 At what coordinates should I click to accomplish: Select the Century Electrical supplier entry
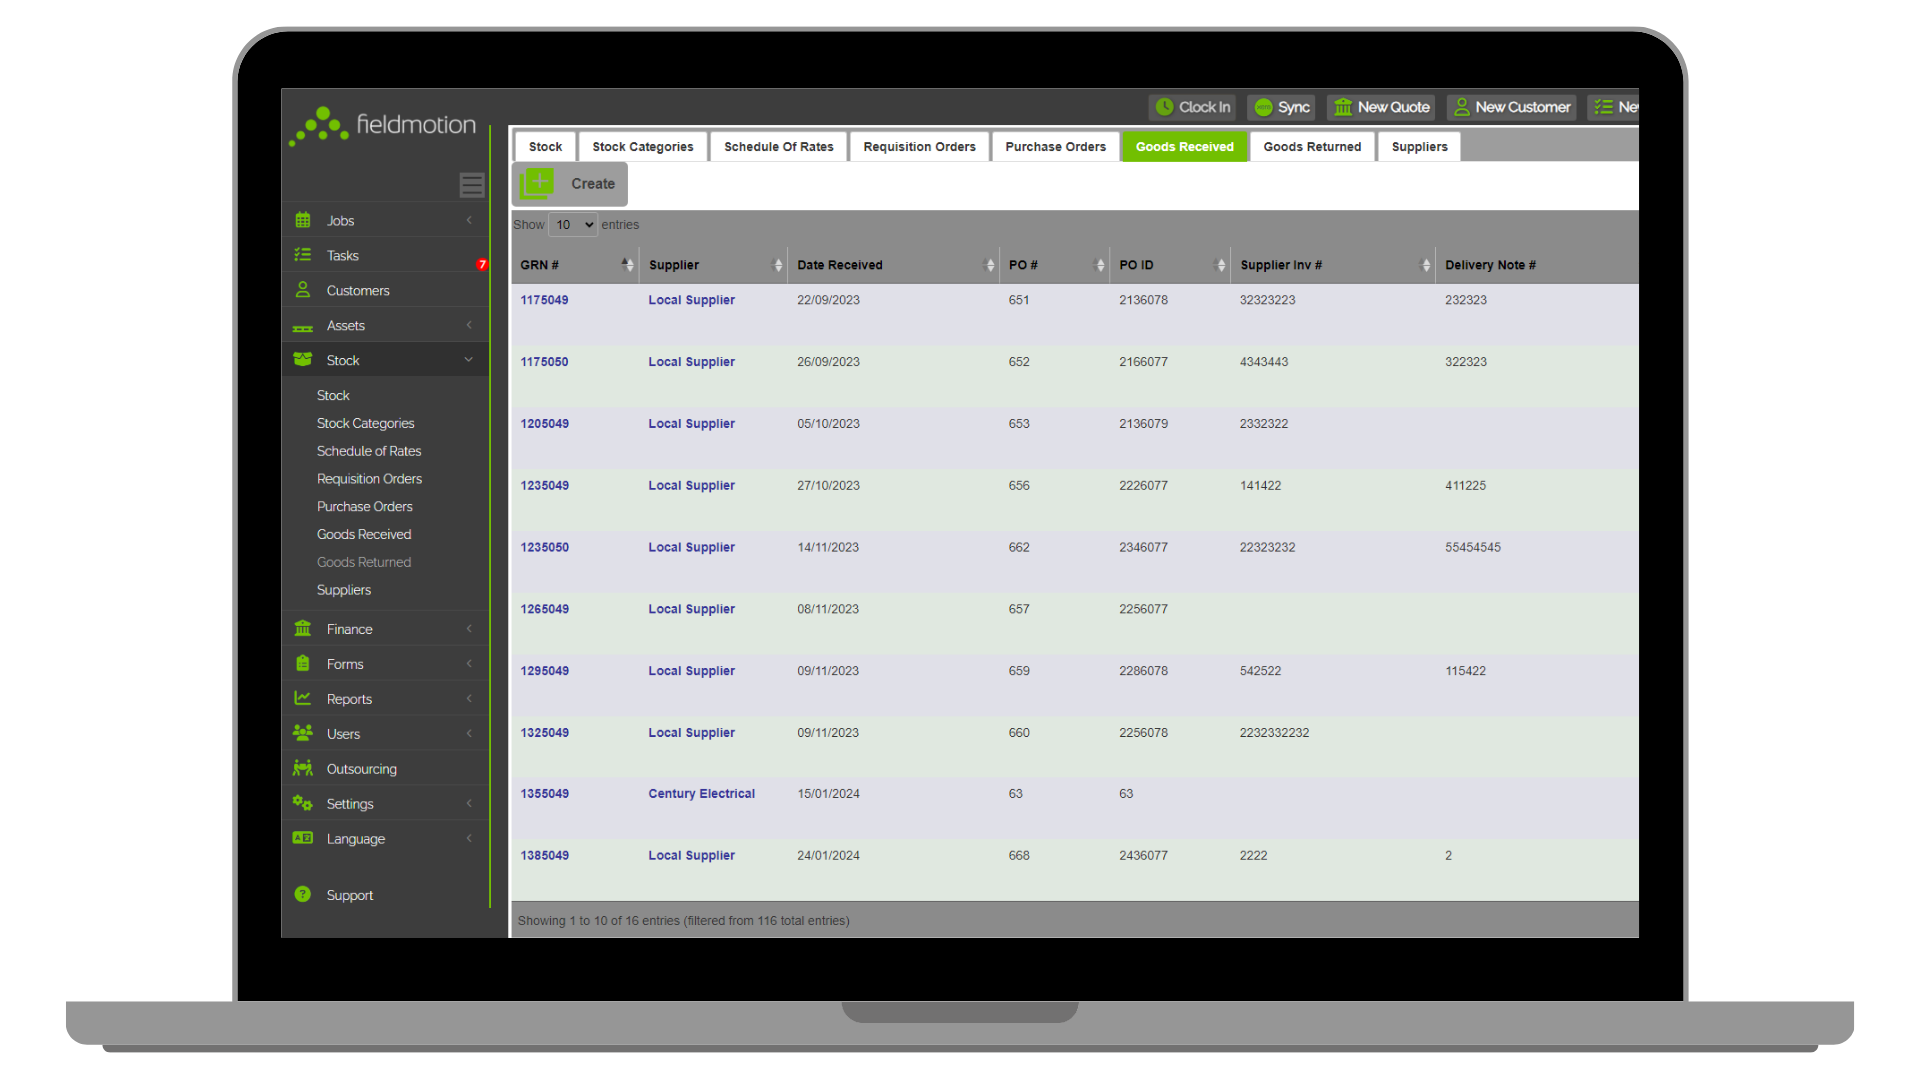click(701, 793)
